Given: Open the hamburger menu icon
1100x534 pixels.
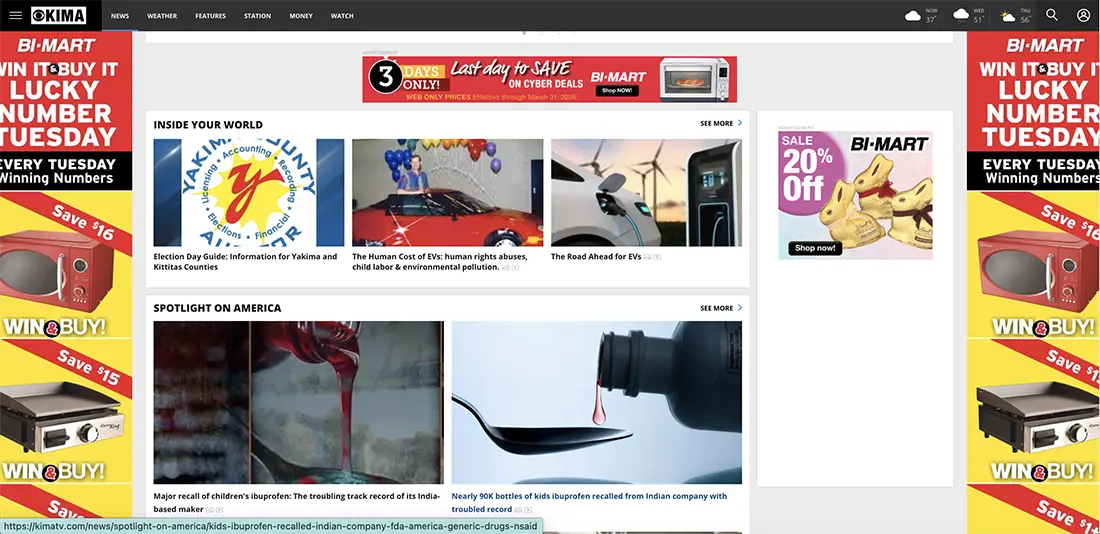Looking at the screenshot, I should [x=15, y=15].
